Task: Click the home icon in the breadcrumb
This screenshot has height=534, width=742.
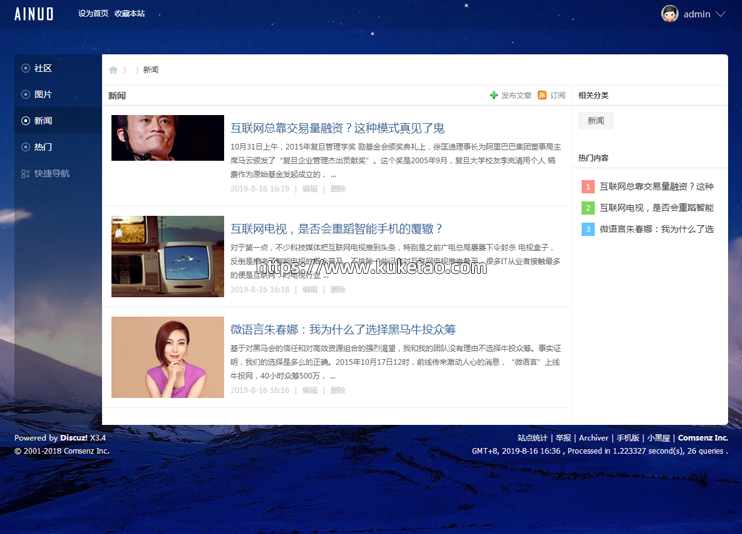Action: 113,70
